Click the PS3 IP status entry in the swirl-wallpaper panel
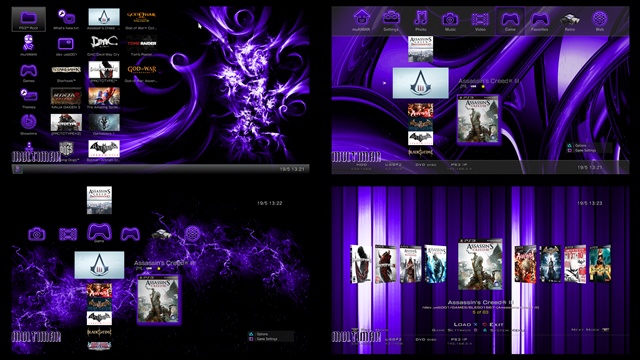The image size is (640, 360). (x=459, y=167)
